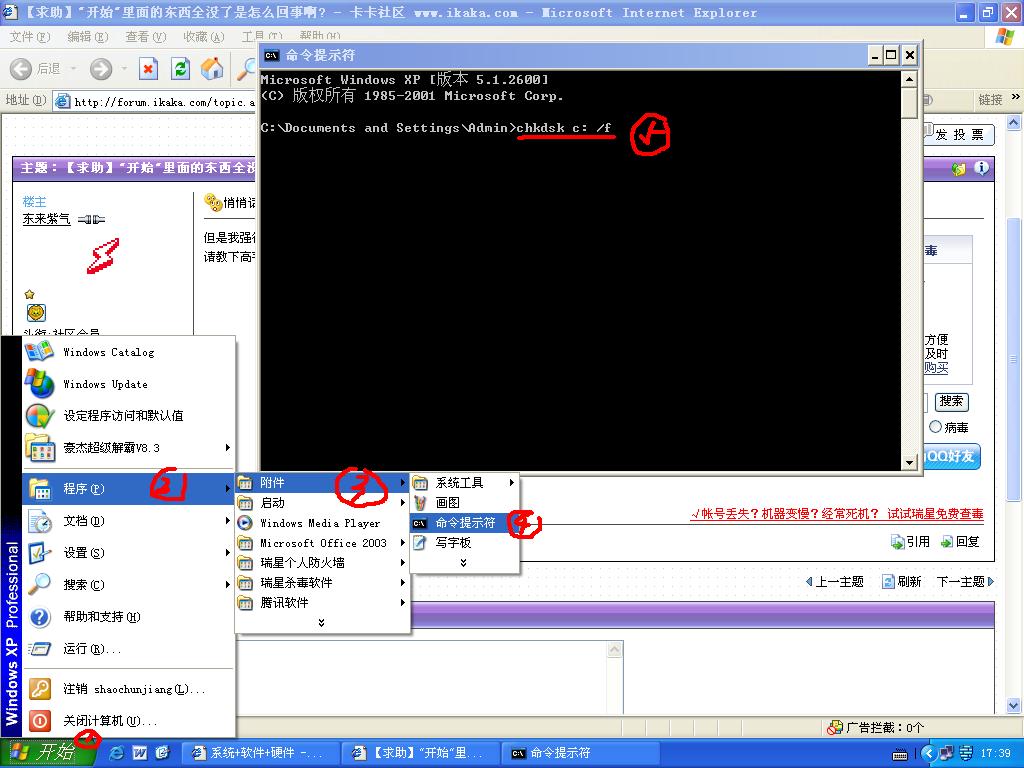The height and width of the screenshot is (768, 1024).
Task: Expand arrow next to 瑞星杀毒软件
Action: [x=403, y=583]
